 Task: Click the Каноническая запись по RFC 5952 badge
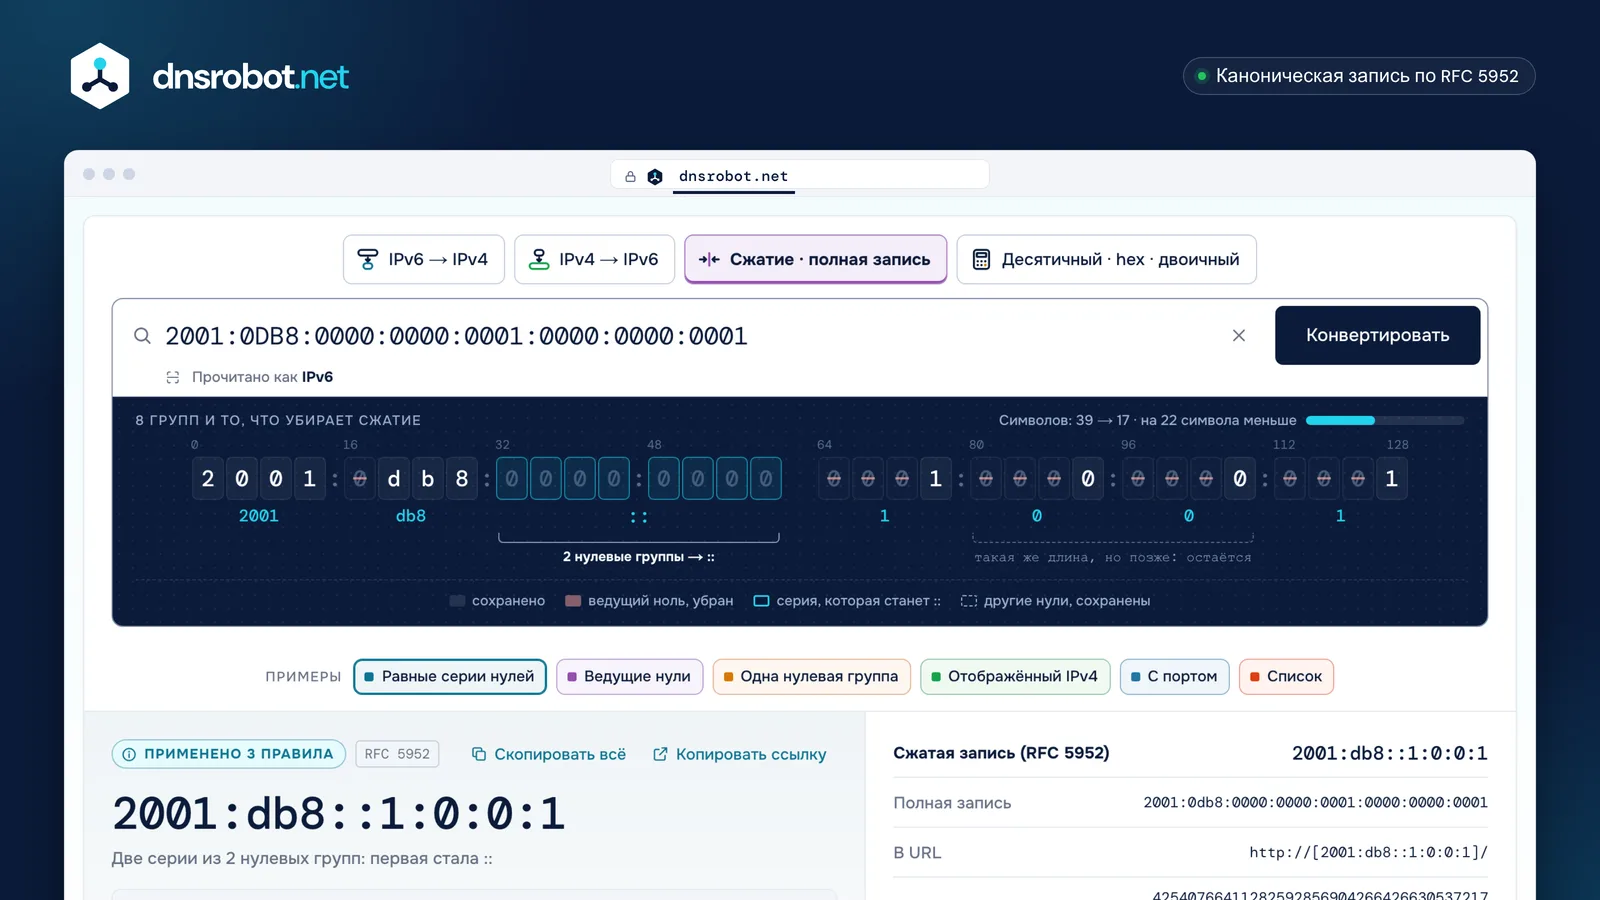point(1359,76)
